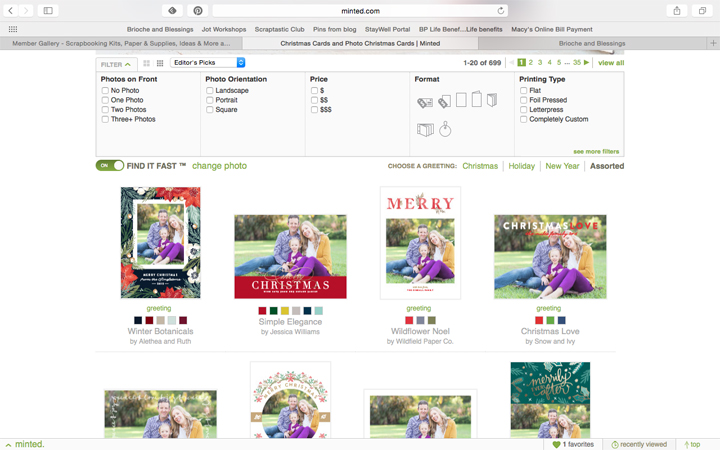The image size is (720, 450).
Task: Go to results page 2
Action: coord(530,62)
